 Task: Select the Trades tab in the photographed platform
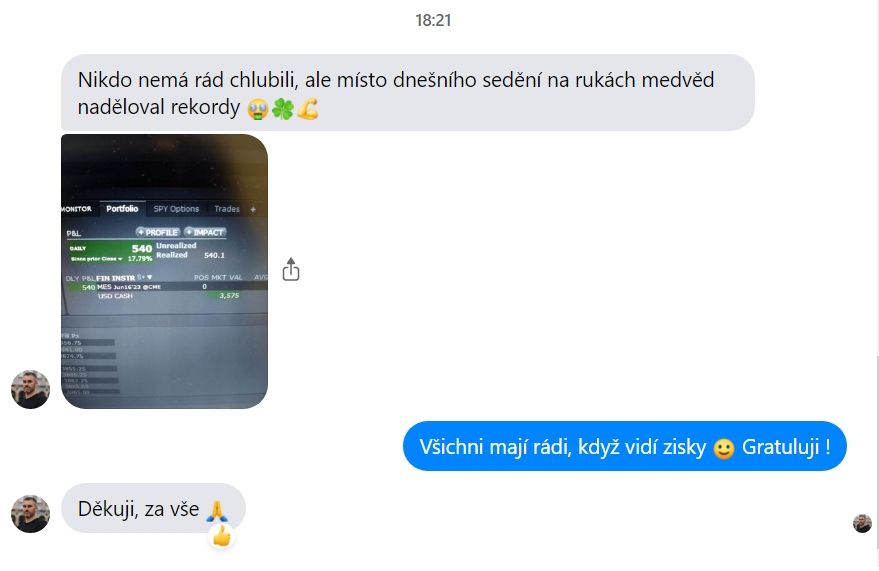tap(227, 209)
